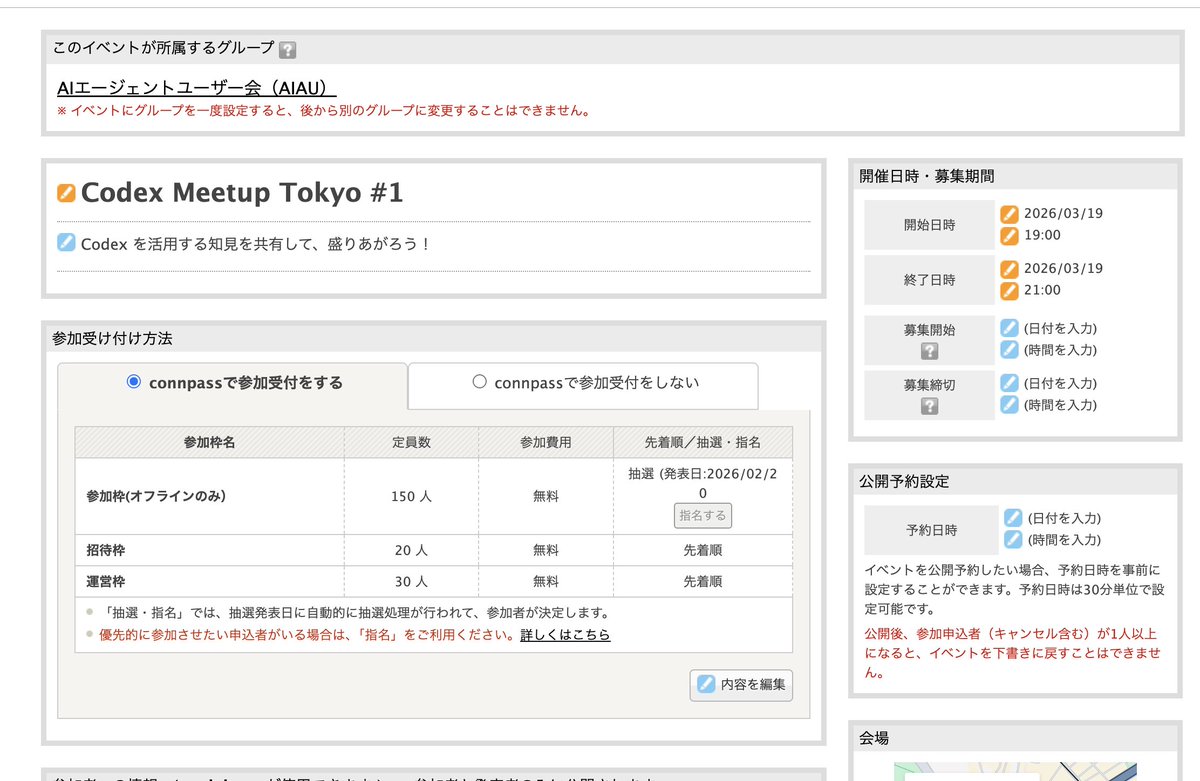Click the orange edit icon before Codex Meetup Tokyo #1
The image size is (1200, 781).
[67, 193]
